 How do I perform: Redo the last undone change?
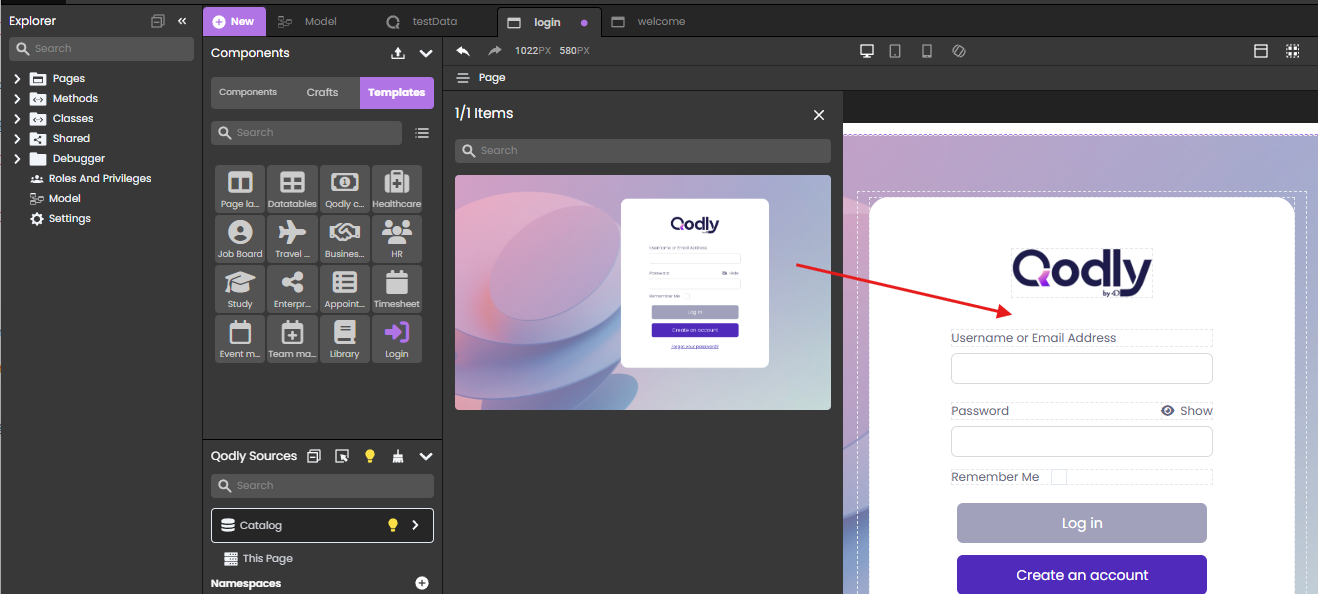click(x=494, y=51)
